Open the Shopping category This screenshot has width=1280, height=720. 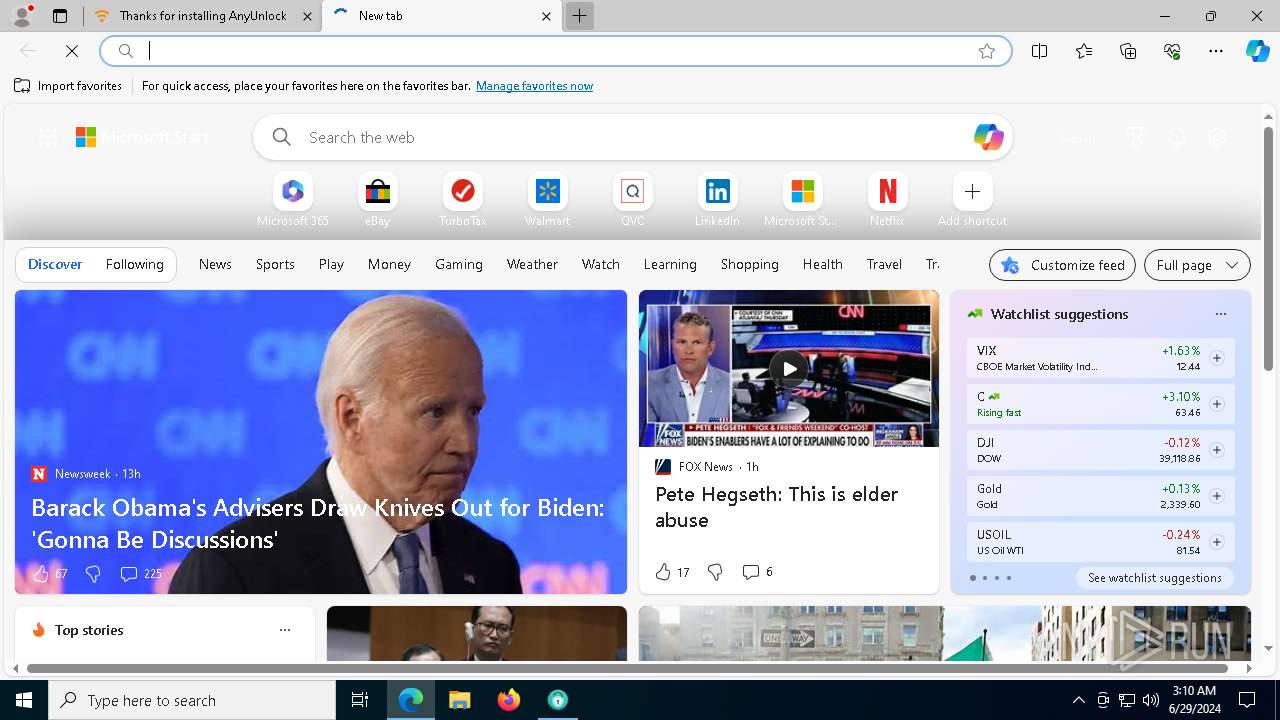(749, 264)
